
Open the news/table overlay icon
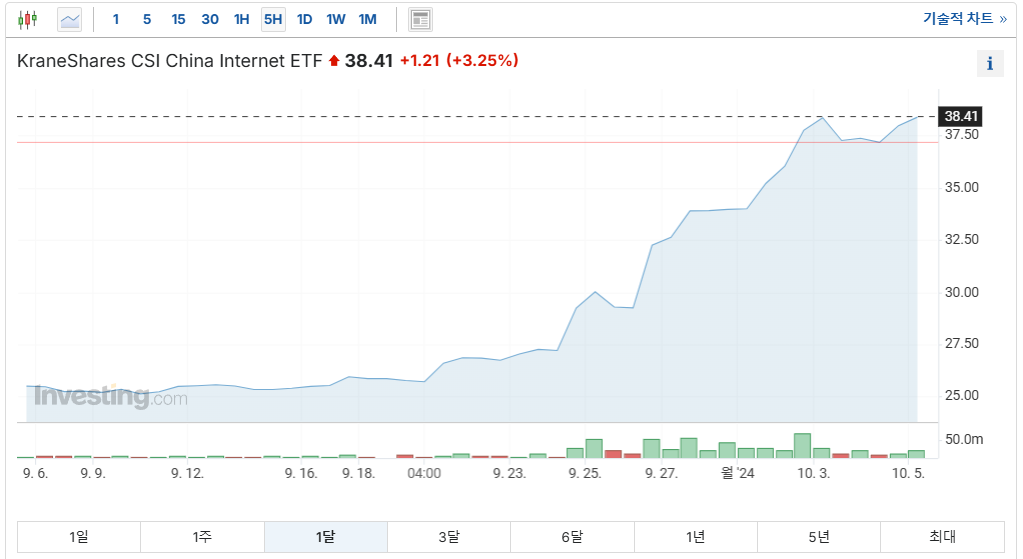(420, 20)
